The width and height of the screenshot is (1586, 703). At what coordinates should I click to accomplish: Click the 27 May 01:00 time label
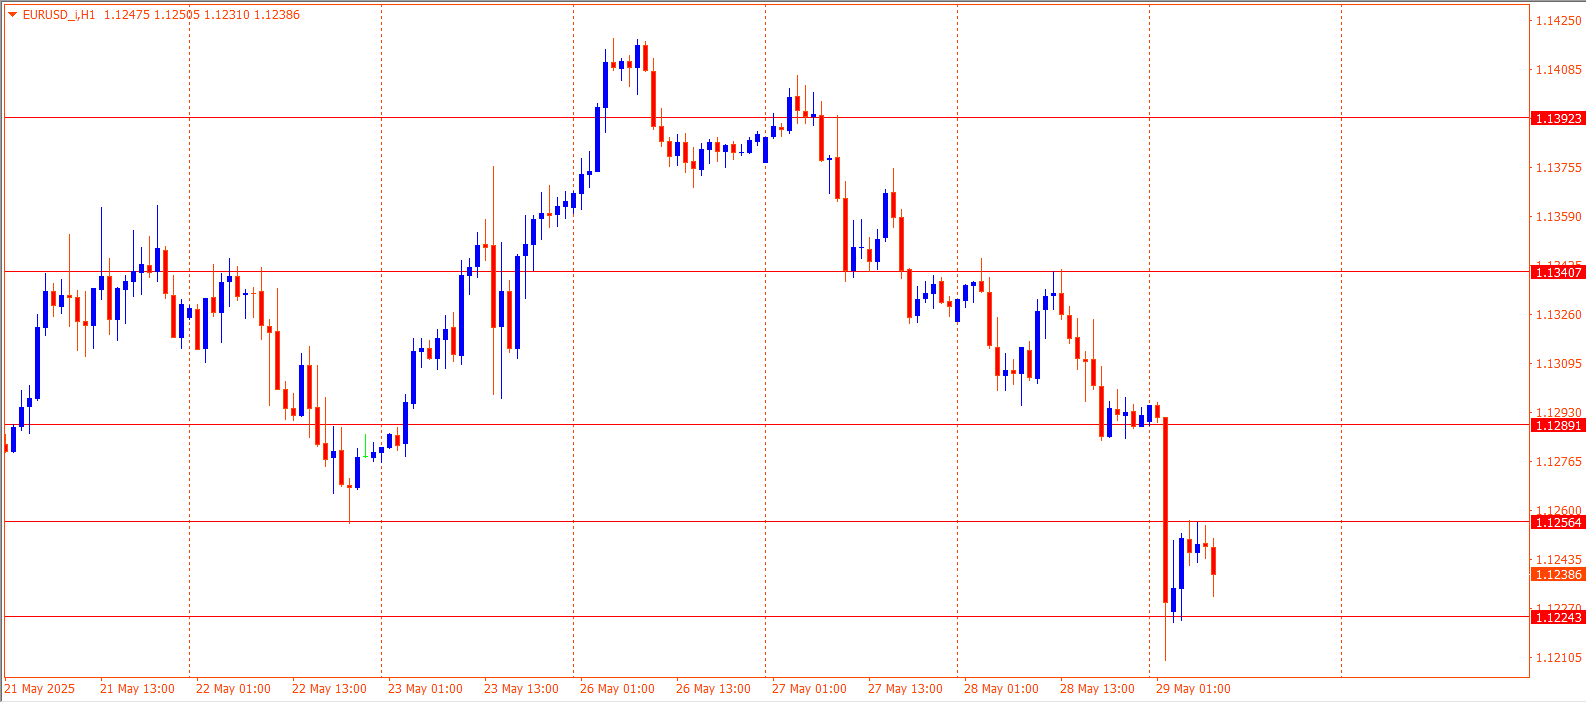(809, 689)
